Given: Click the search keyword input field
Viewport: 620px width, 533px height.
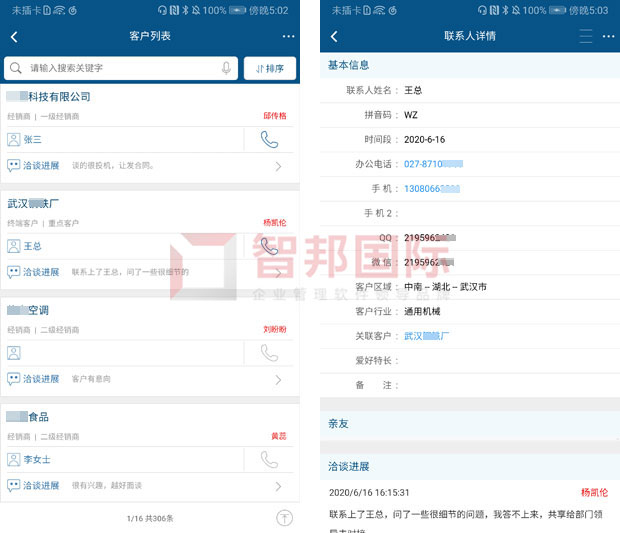Looking at the screenshot, I should pyautogui.click(x=121, y=68).
